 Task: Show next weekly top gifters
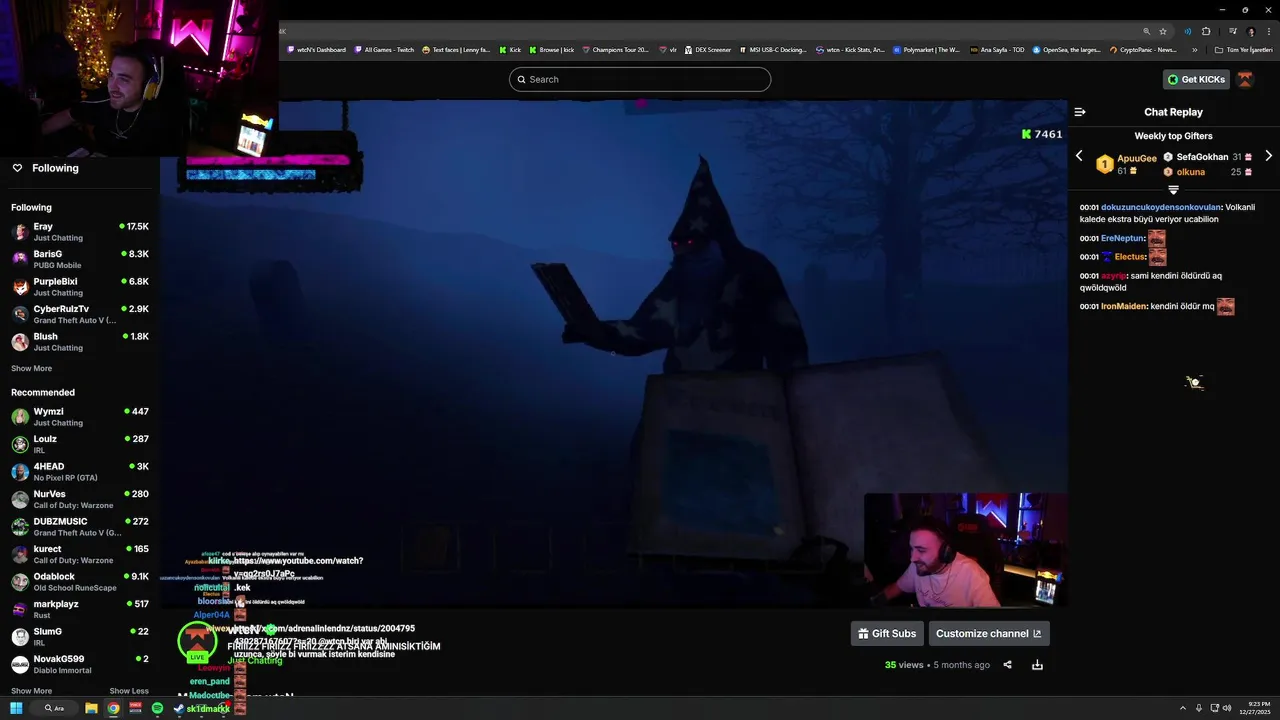[1268, 156]
